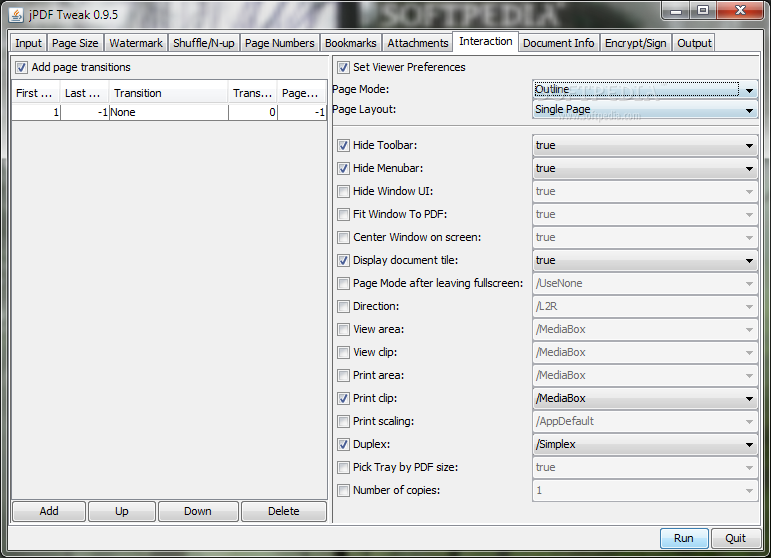The width and height of the screenshot is (771, 558).
Task: Open the Page Mode dropdown showing Outline
Action: point(645,89)
